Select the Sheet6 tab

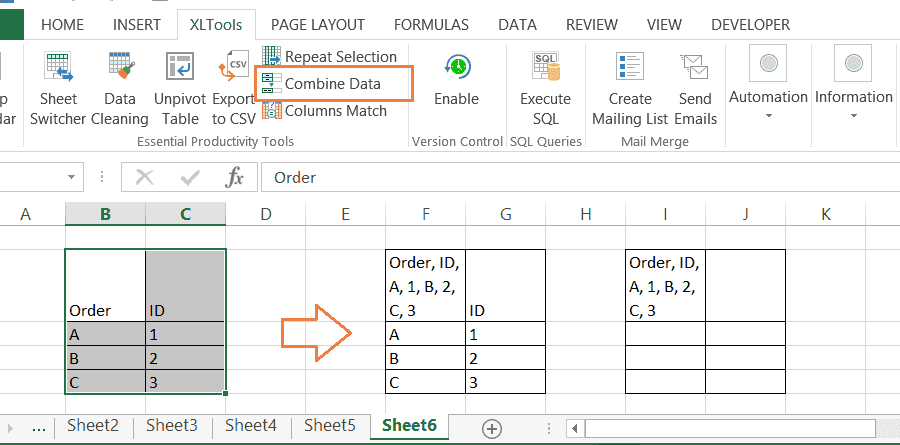click(x=410, y=425)
